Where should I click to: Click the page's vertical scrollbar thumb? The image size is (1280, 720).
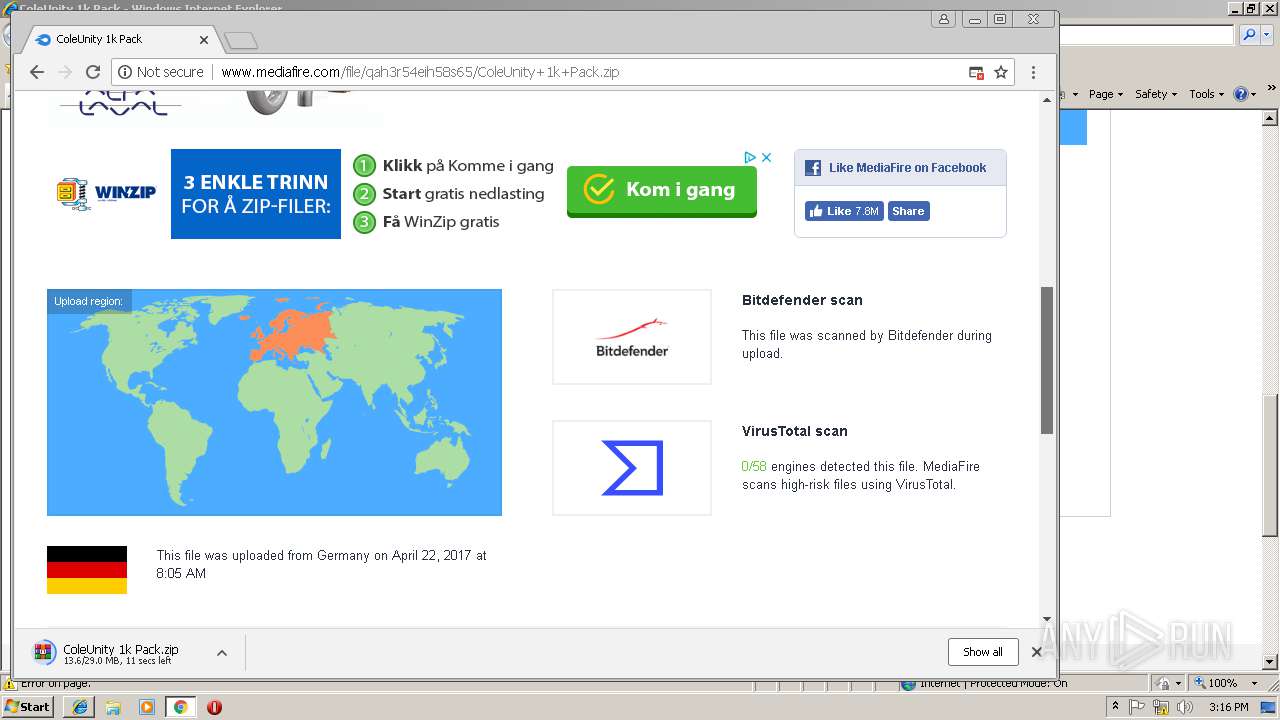coord(1047,360)
